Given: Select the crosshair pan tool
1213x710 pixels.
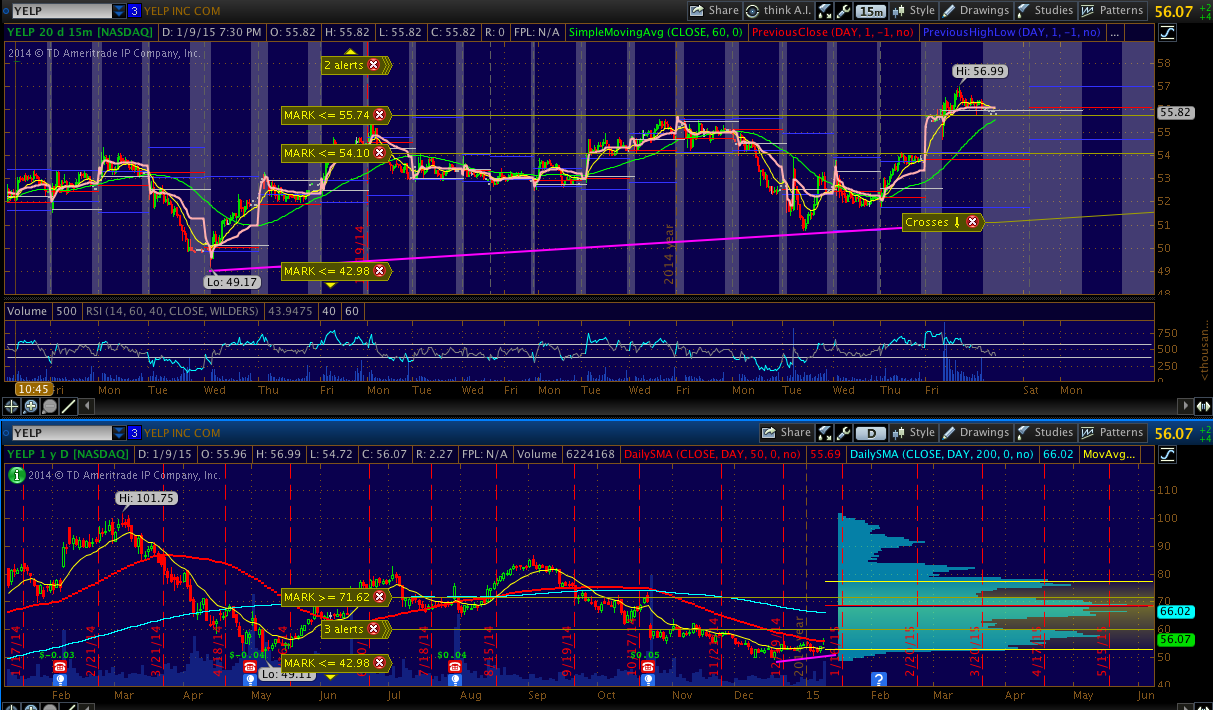Looking at the screenshot, I should pos(12,406).
